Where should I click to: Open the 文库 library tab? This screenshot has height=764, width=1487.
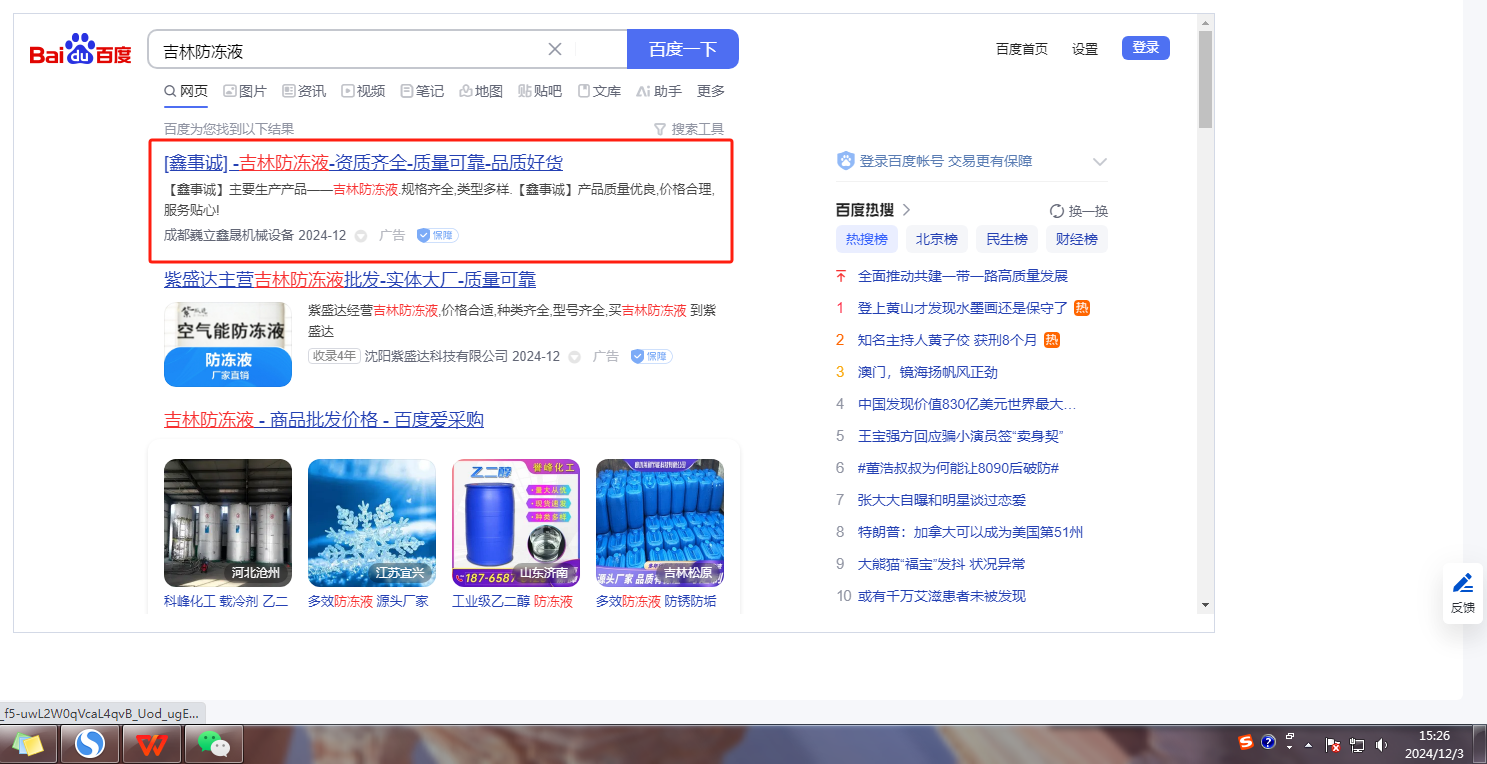pyautogui.click(x=599, y=91)
